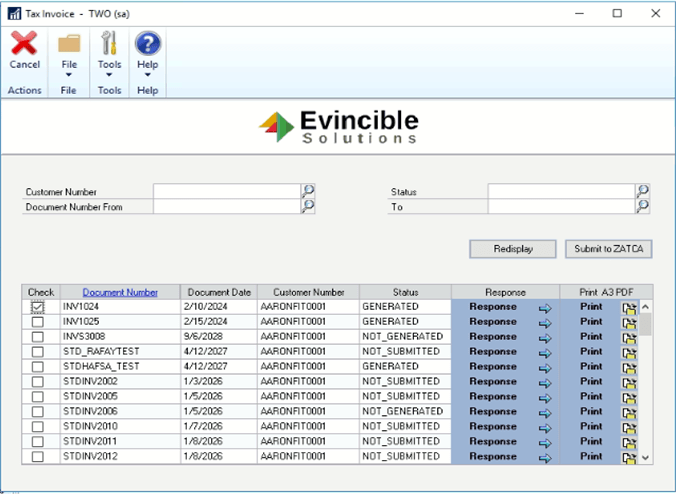Screen dimensions: 676x494
Task: Click the Customer Number column header
Action: pyautogui.click(x=309, y=292)
